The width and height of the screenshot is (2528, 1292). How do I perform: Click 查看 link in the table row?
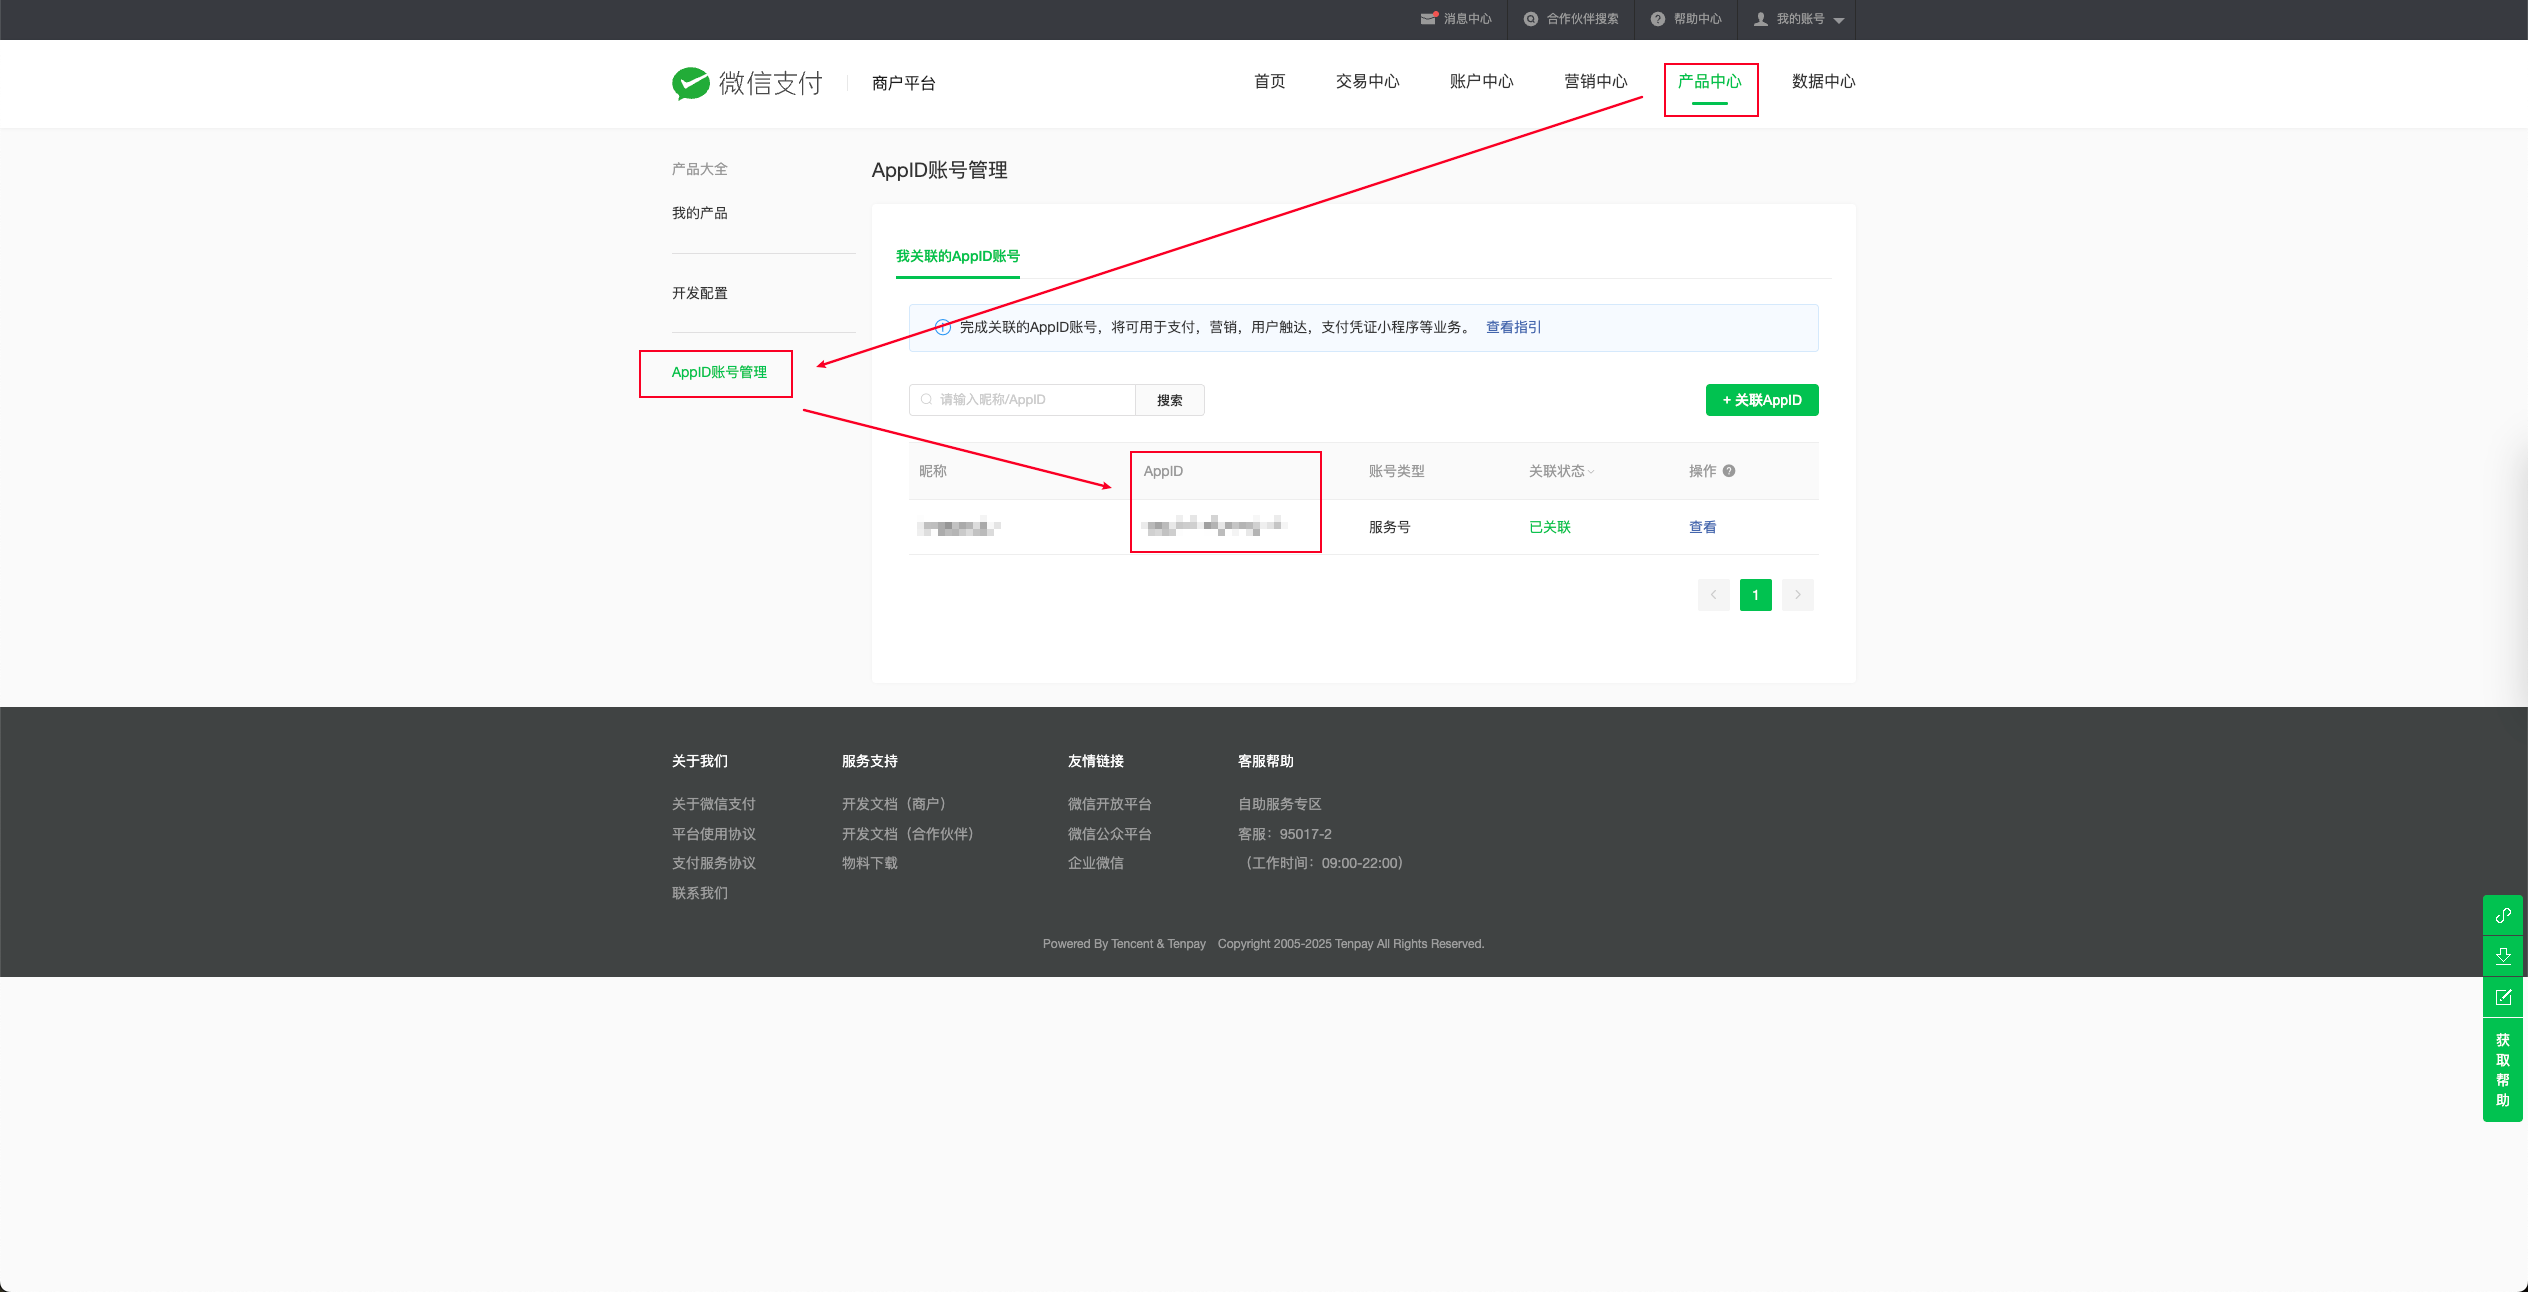click(x=1702, y=527)
